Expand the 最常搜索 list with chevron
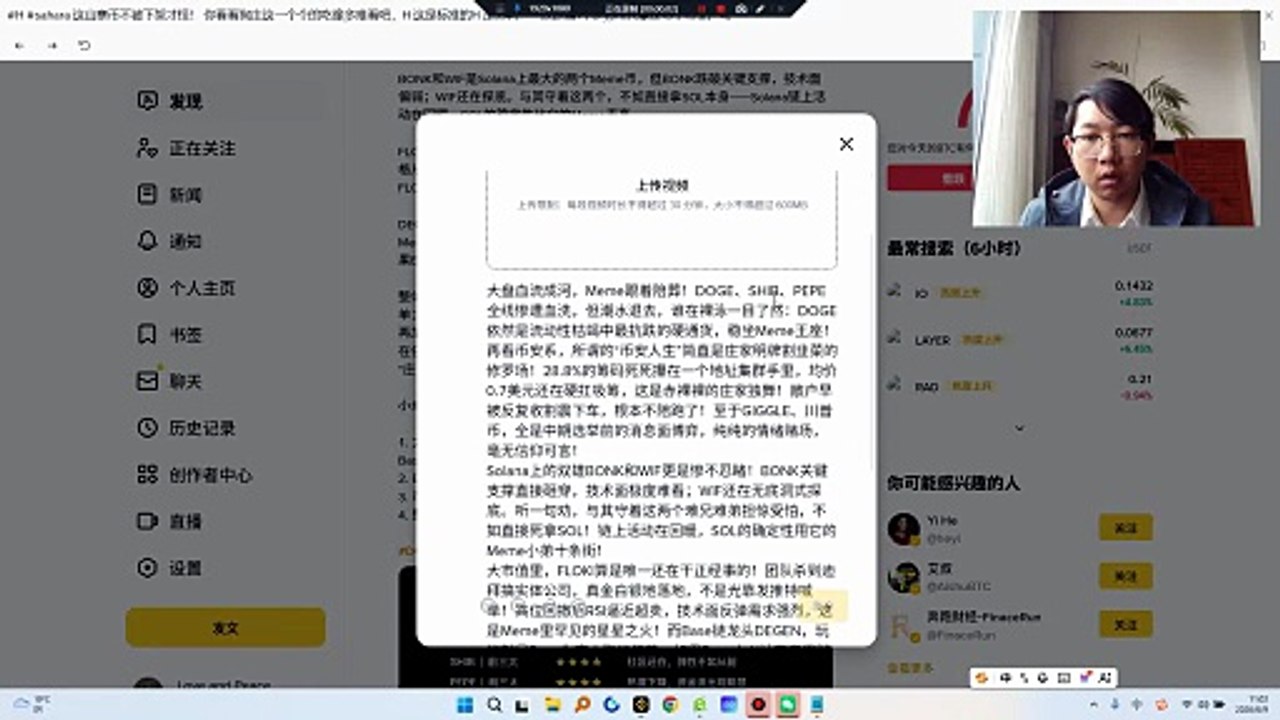 coord(1019,428)
